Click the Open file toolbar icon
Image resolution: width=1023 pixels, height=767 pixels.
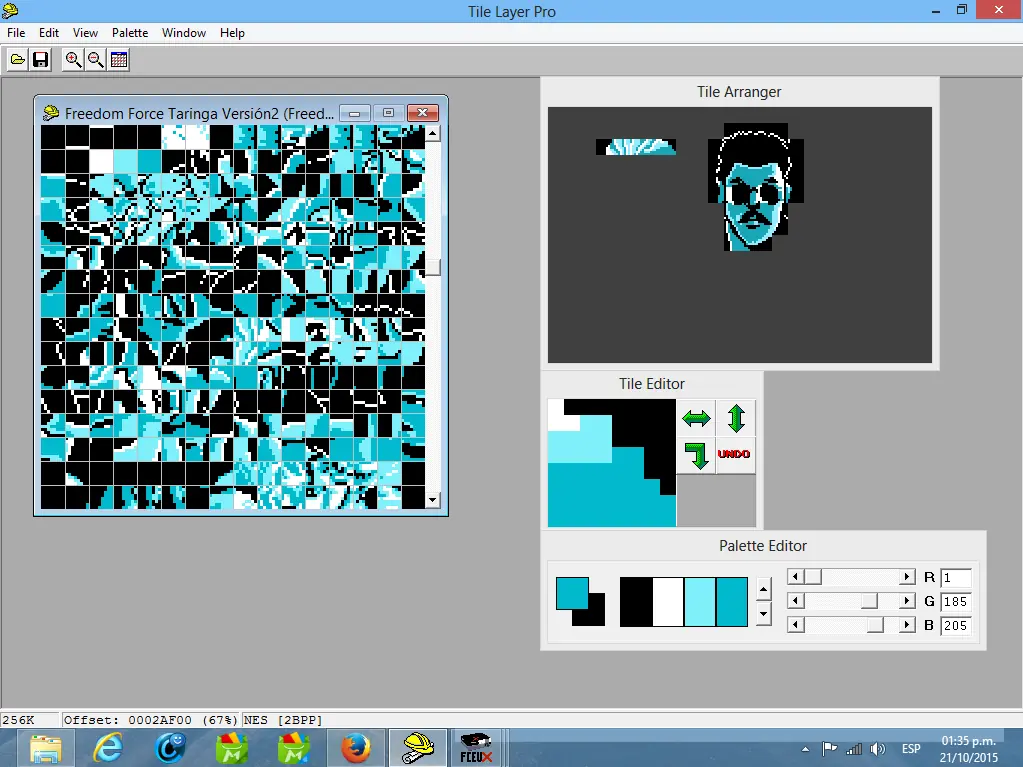[x=18, y=60]
